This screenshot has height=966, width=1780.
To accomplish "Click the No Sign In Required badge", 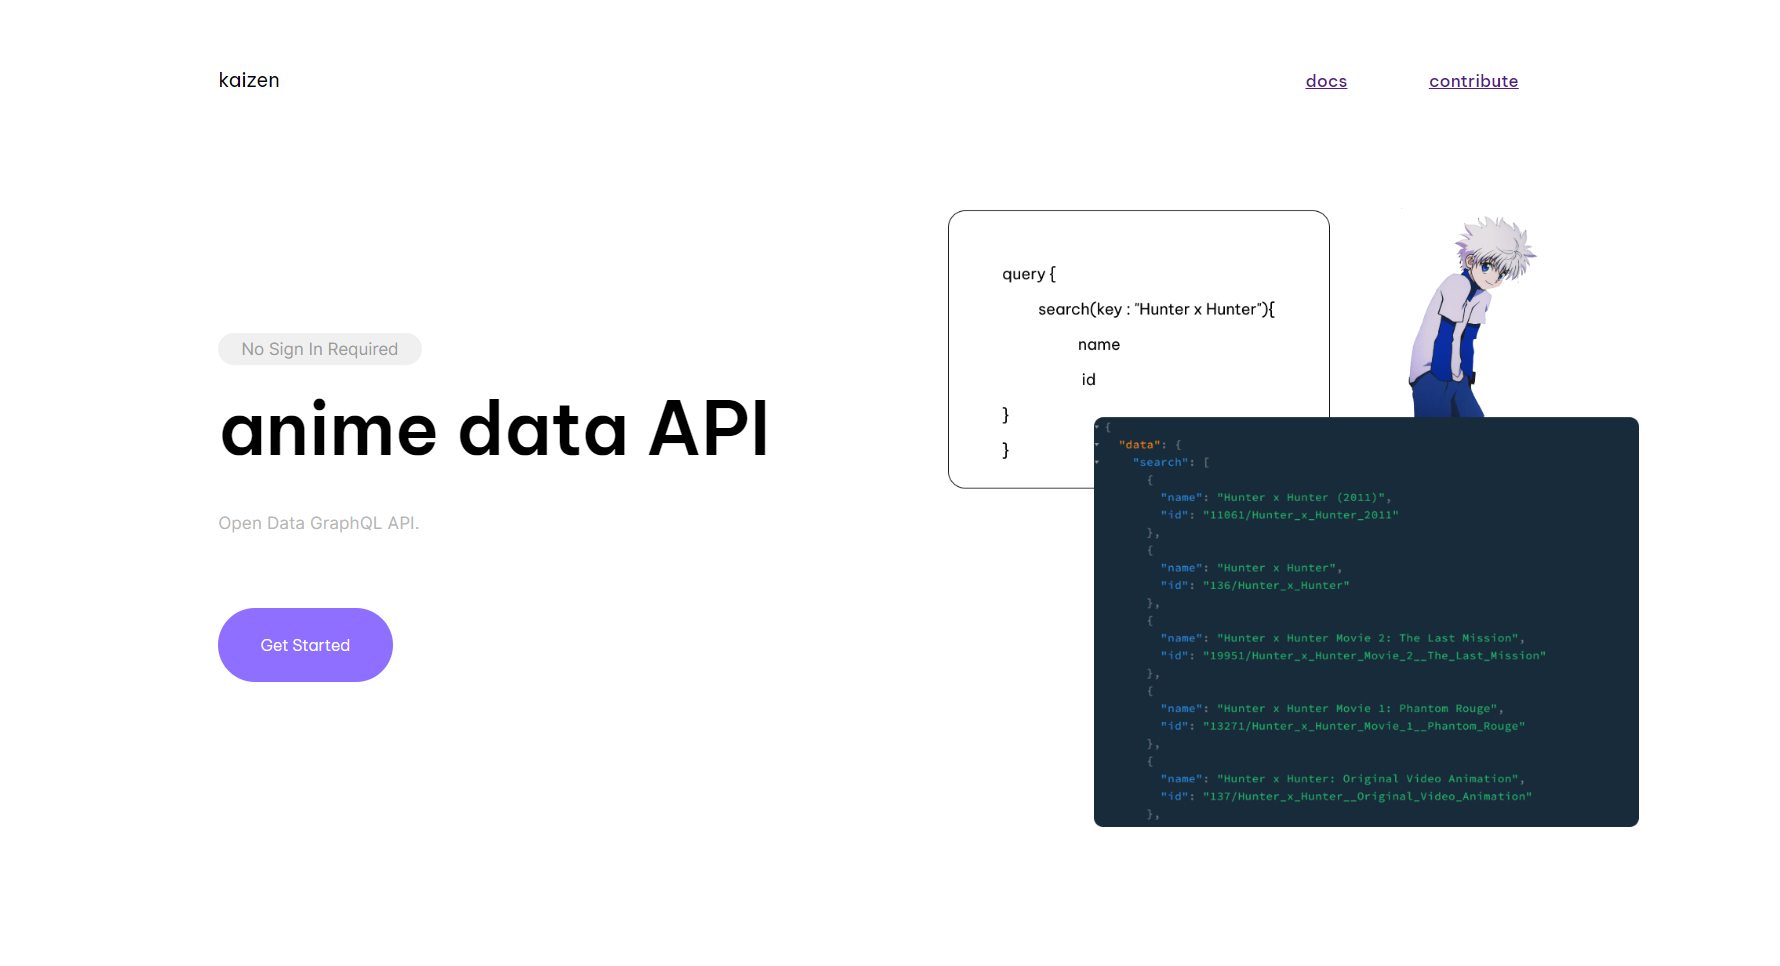I will (320, 349).
